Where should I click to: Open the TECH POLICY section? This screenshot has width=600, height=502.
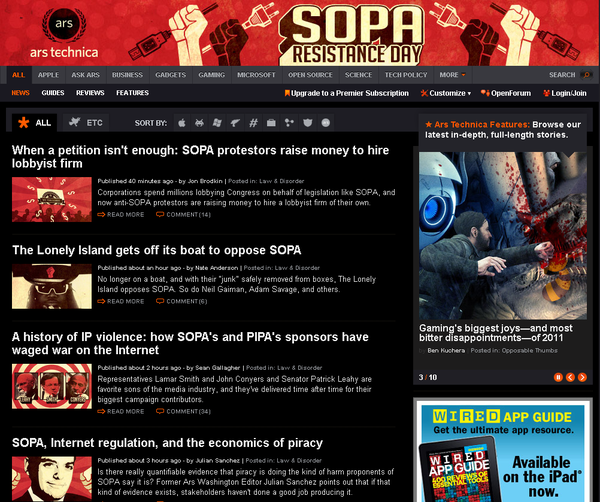[x=406, y=75]
